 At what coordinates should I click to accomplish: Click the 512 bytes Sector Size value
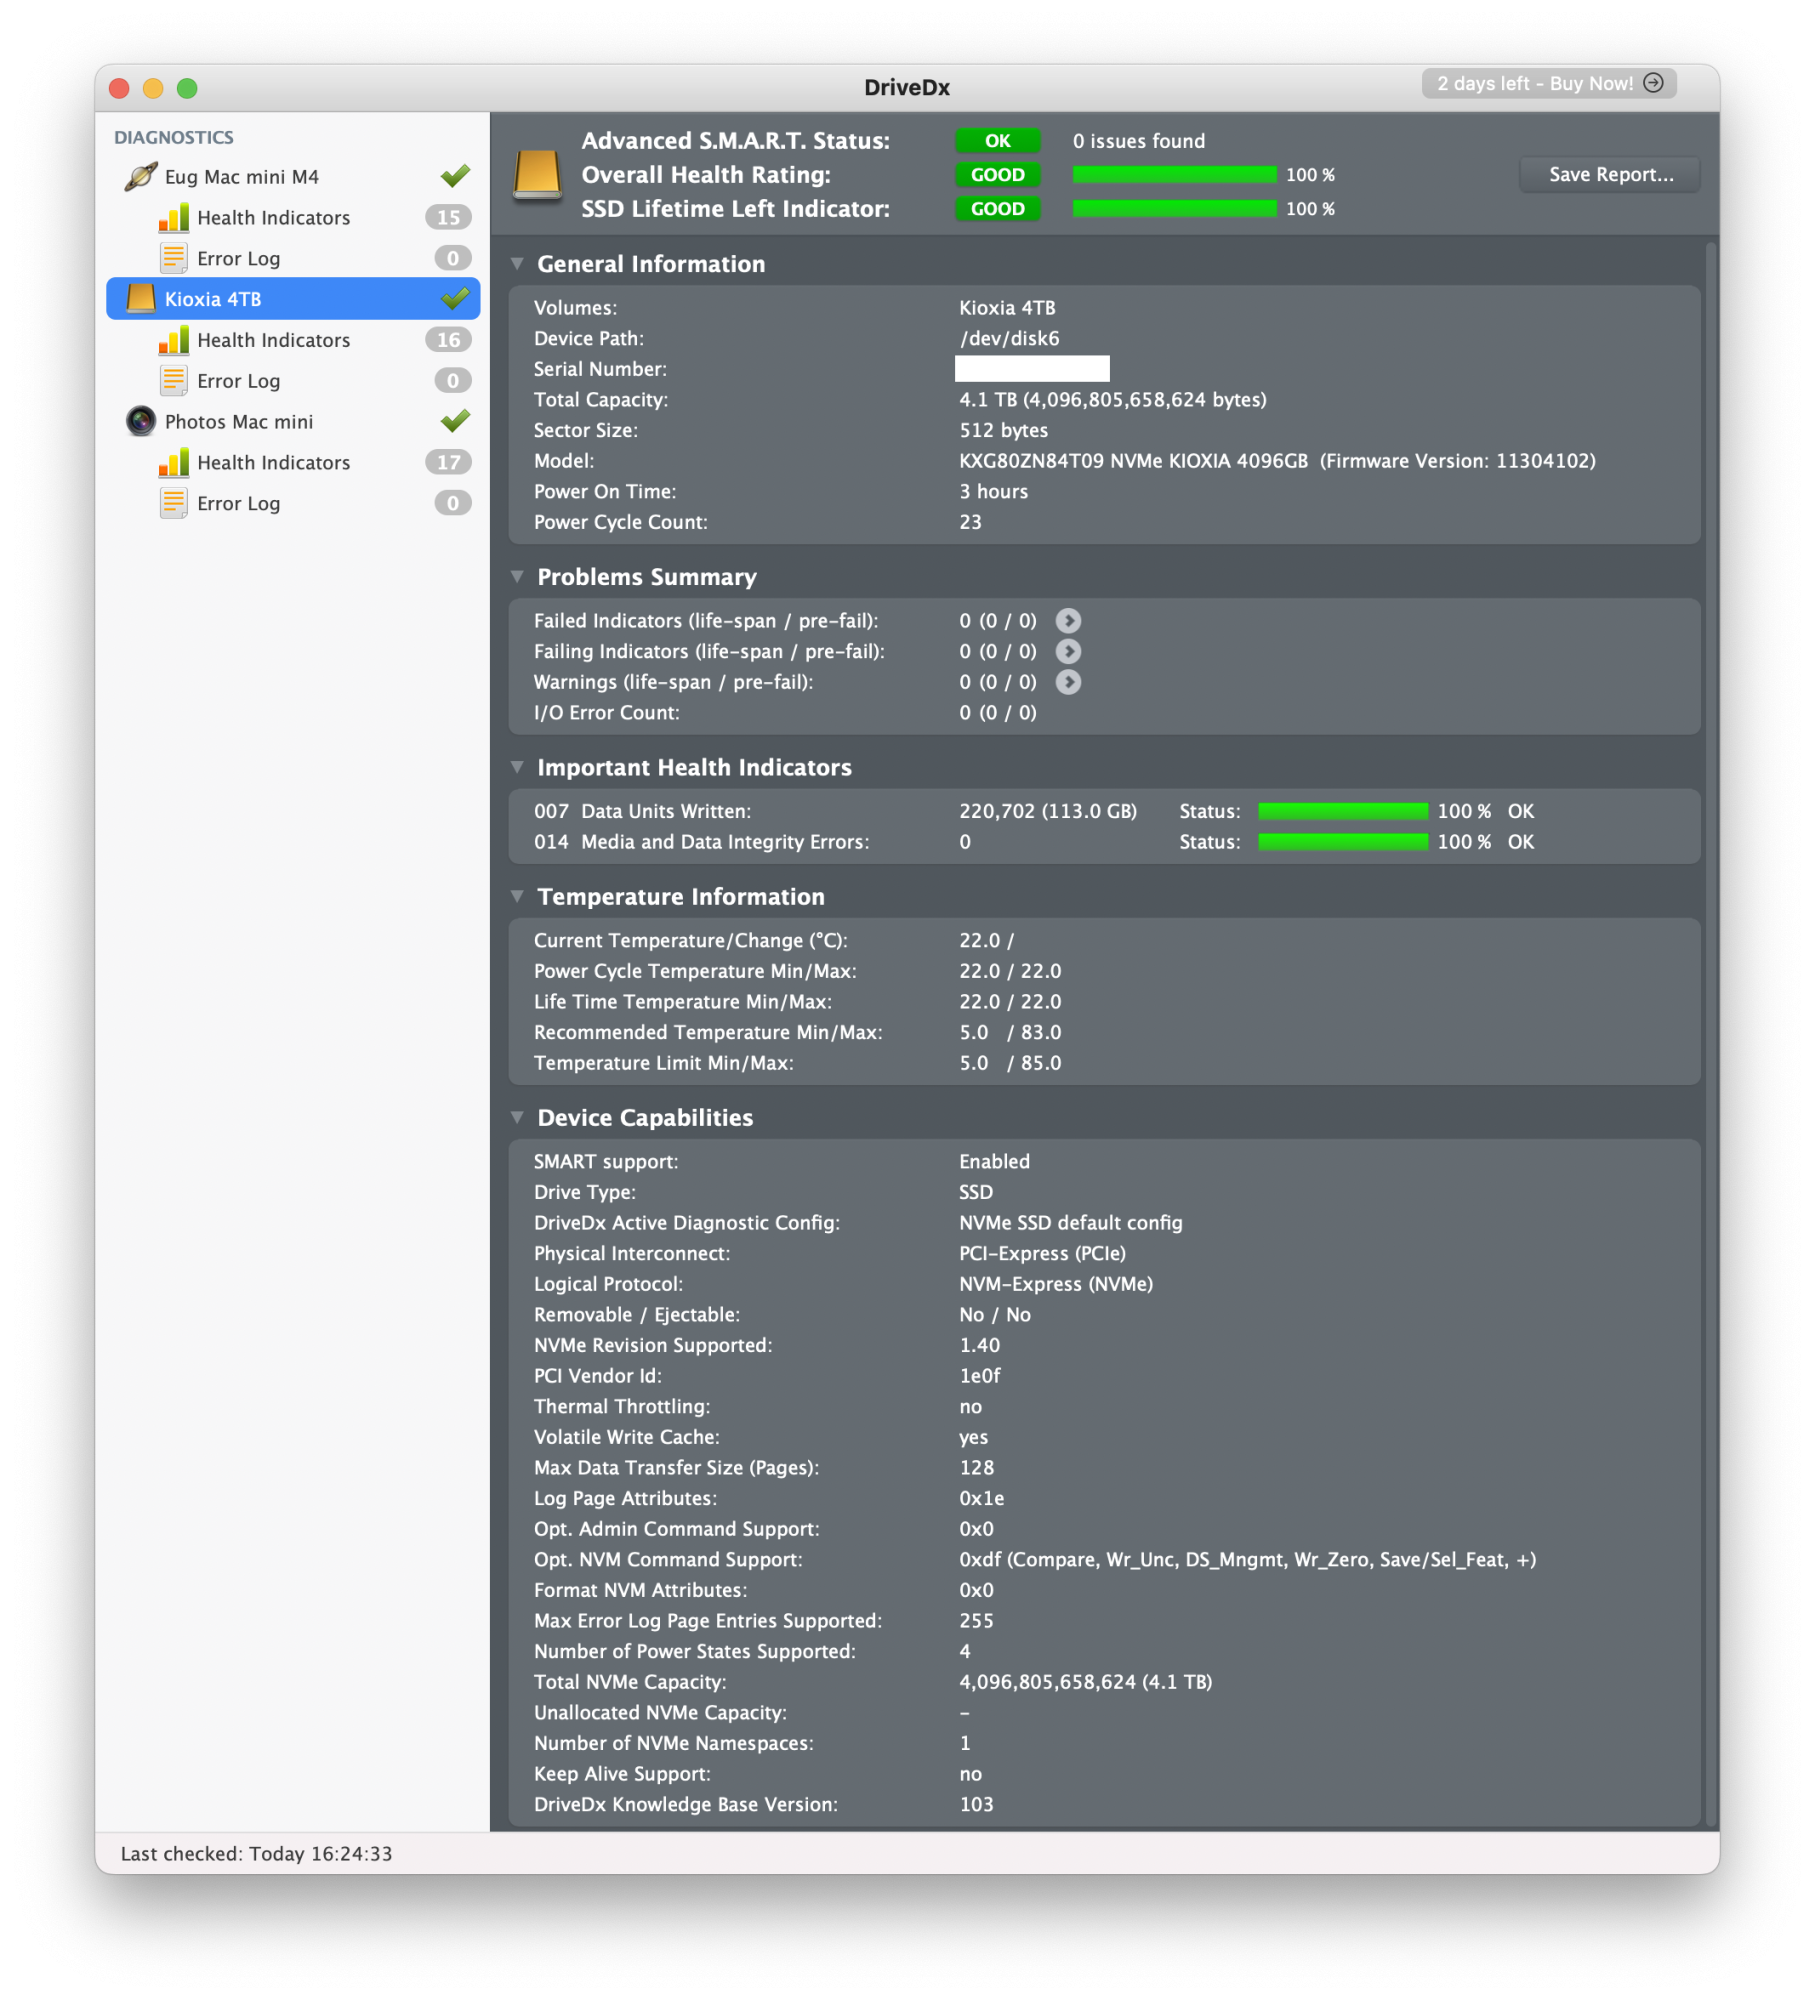1003,431
